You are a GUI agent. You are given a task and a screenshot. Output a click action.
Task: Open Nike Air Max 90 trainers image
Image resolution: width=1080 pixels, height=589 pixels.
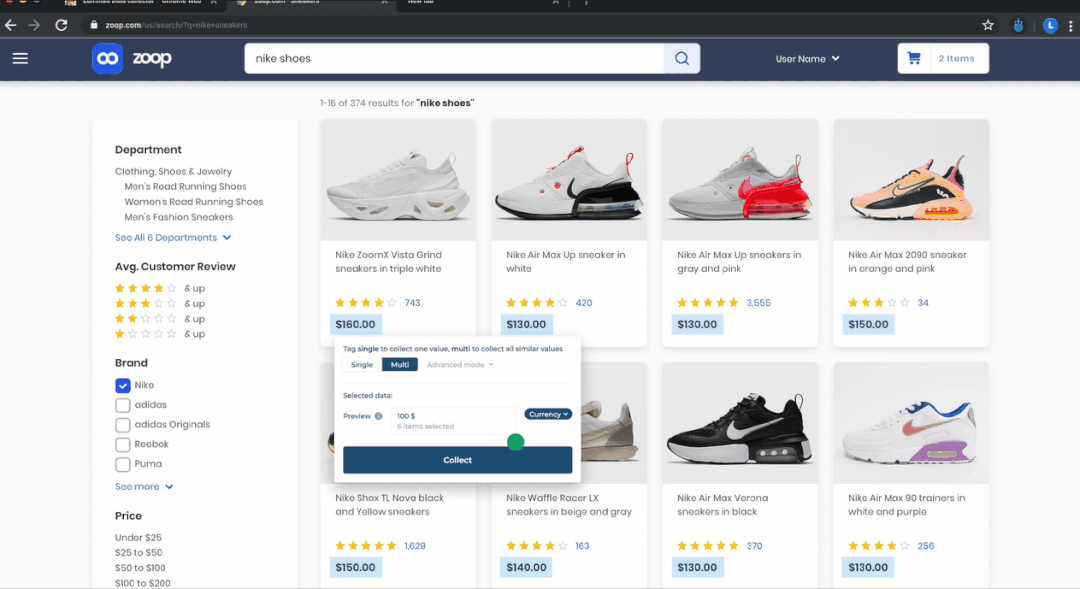[911, 423]
